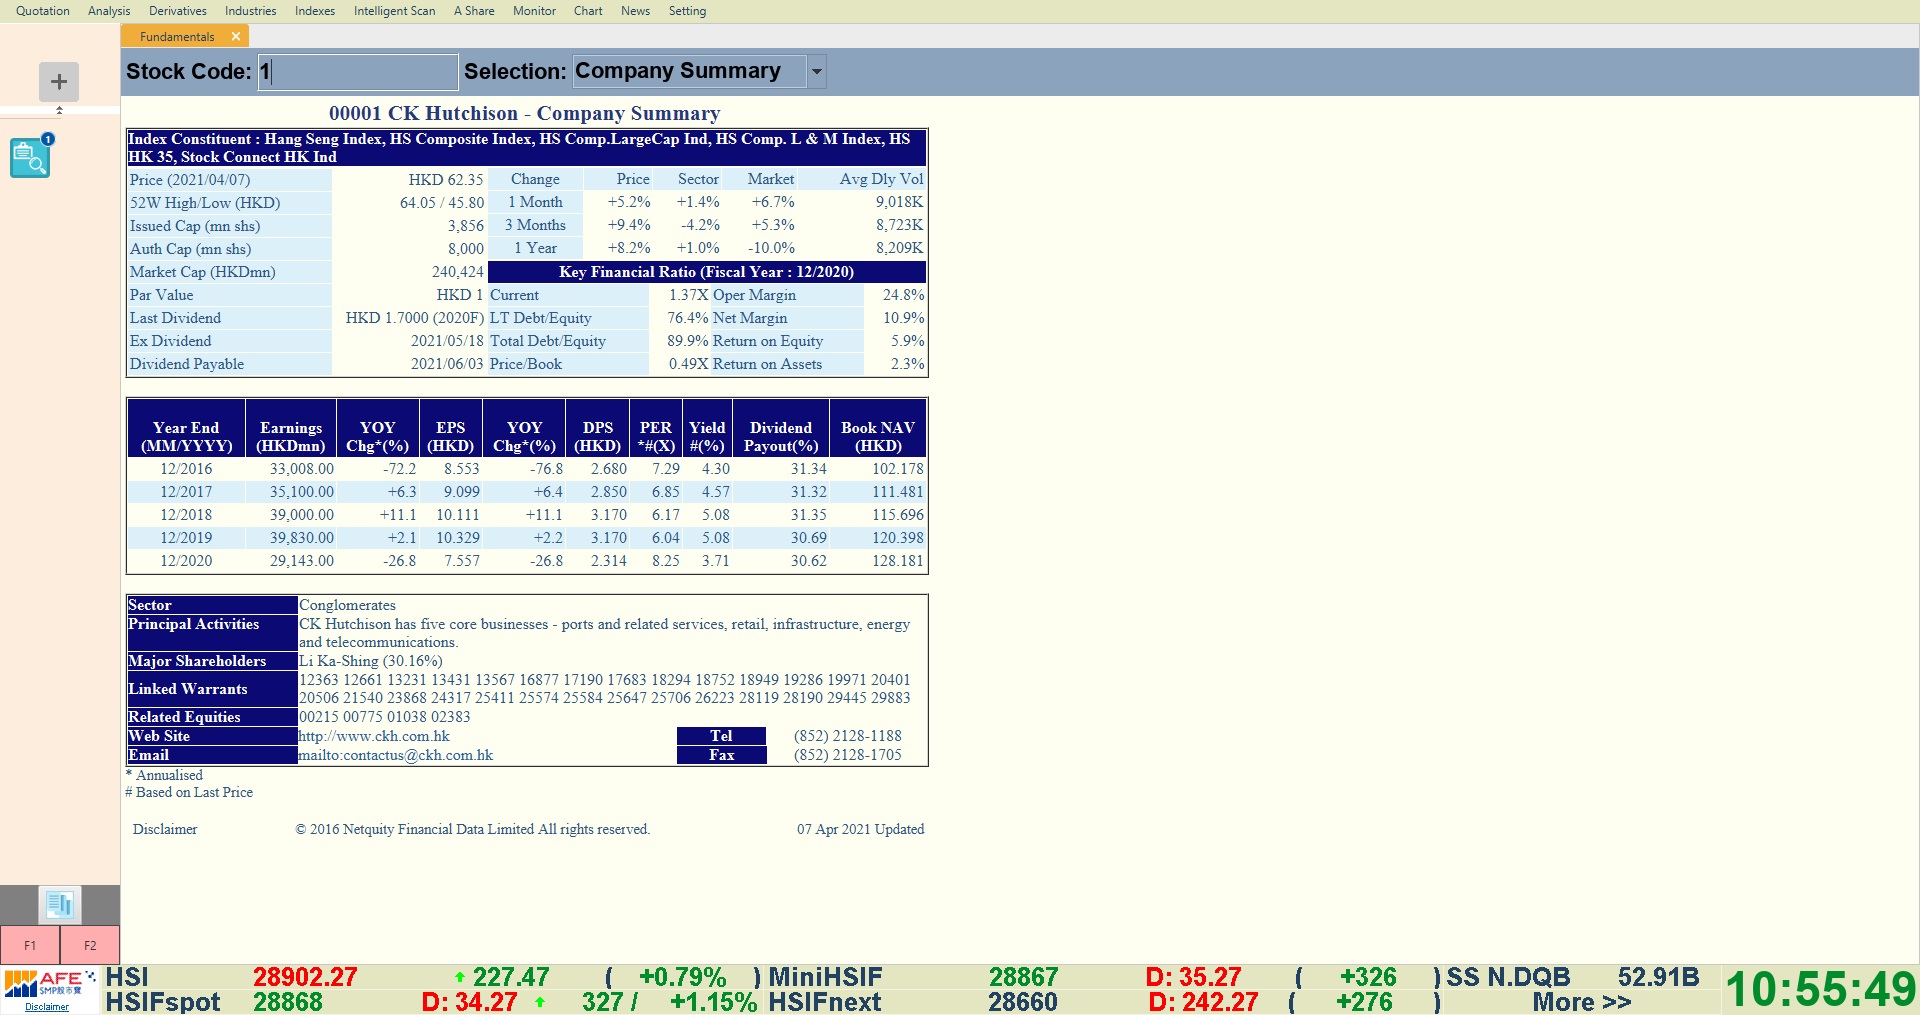Click the clock display 10:55:49
The image size is (1920, 1015).
point(1820,990)
